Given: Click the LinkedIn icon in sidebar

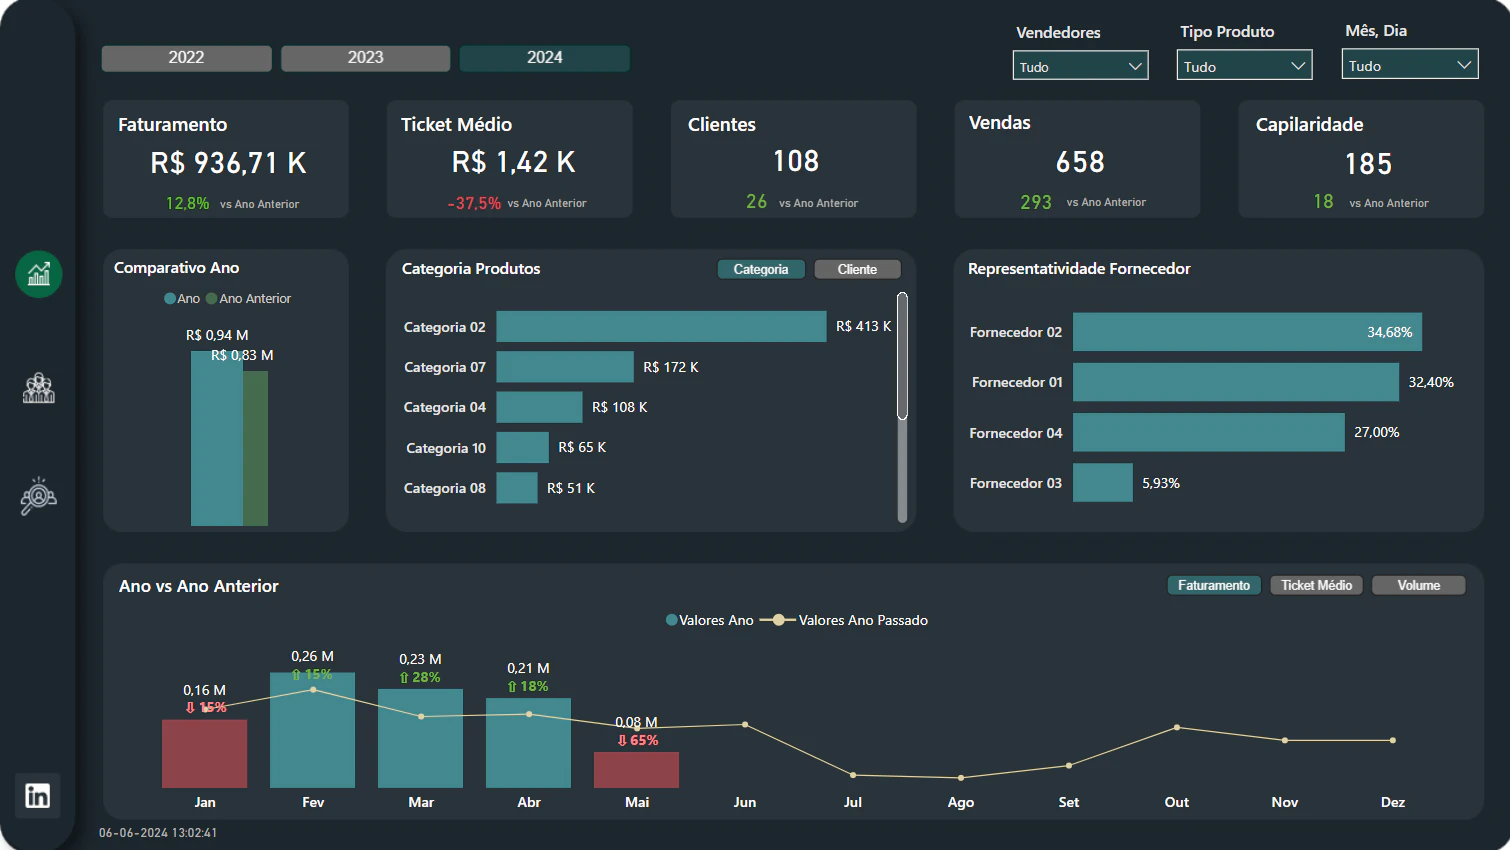Looking at the screenshot, I should [x=38, y=796].
